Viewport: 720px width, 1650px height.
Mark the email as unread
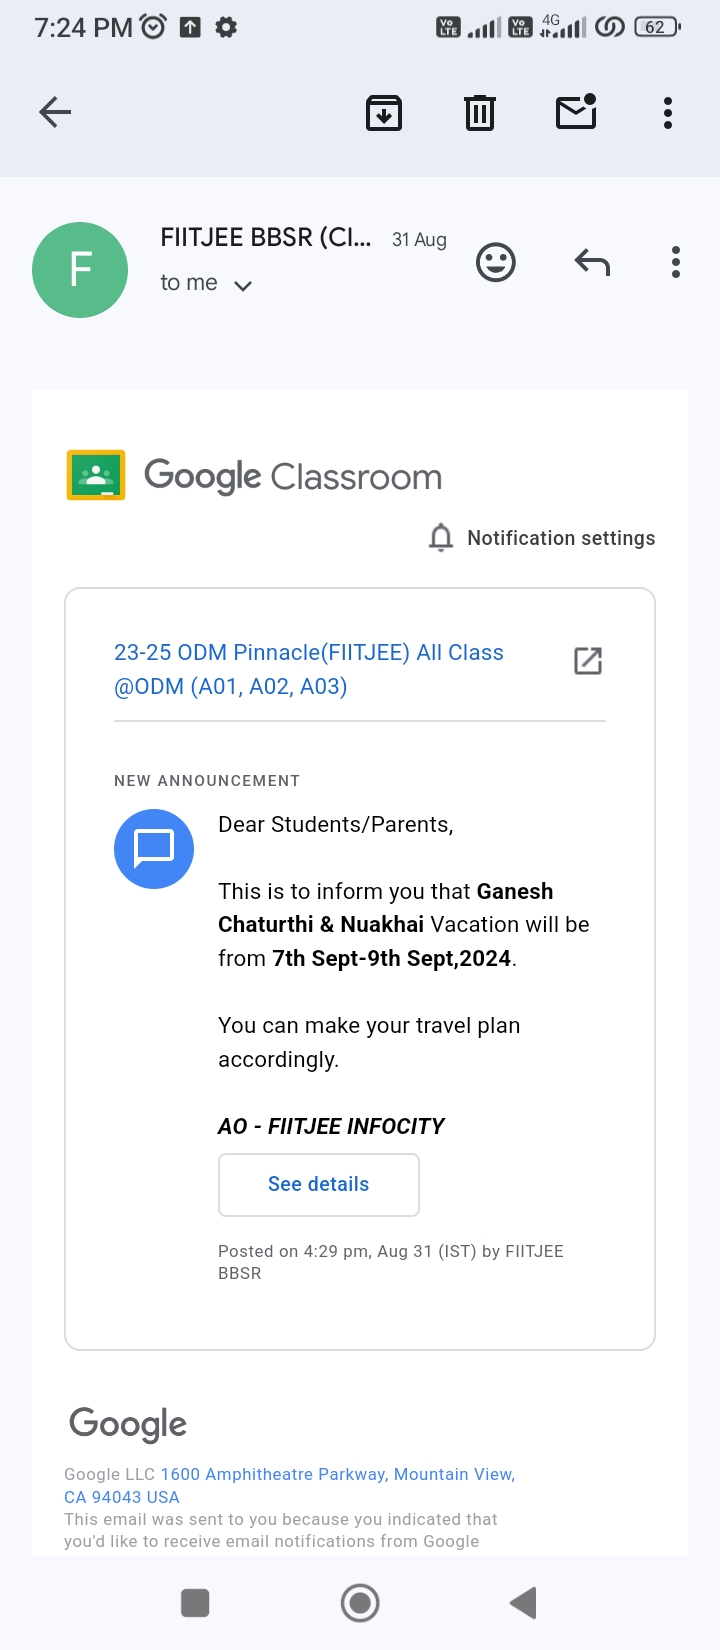576,112
